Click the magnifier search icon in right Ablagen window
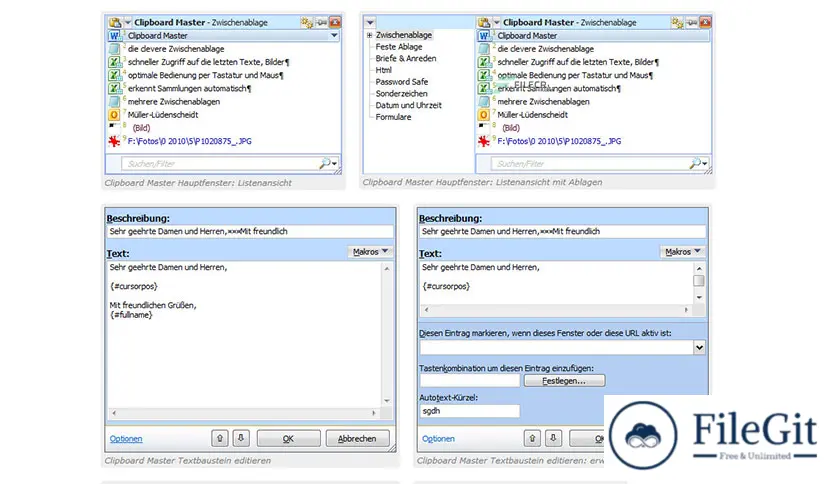Viewport: 836px width, 484px height. pyautogui.click(x=695, y=164)
